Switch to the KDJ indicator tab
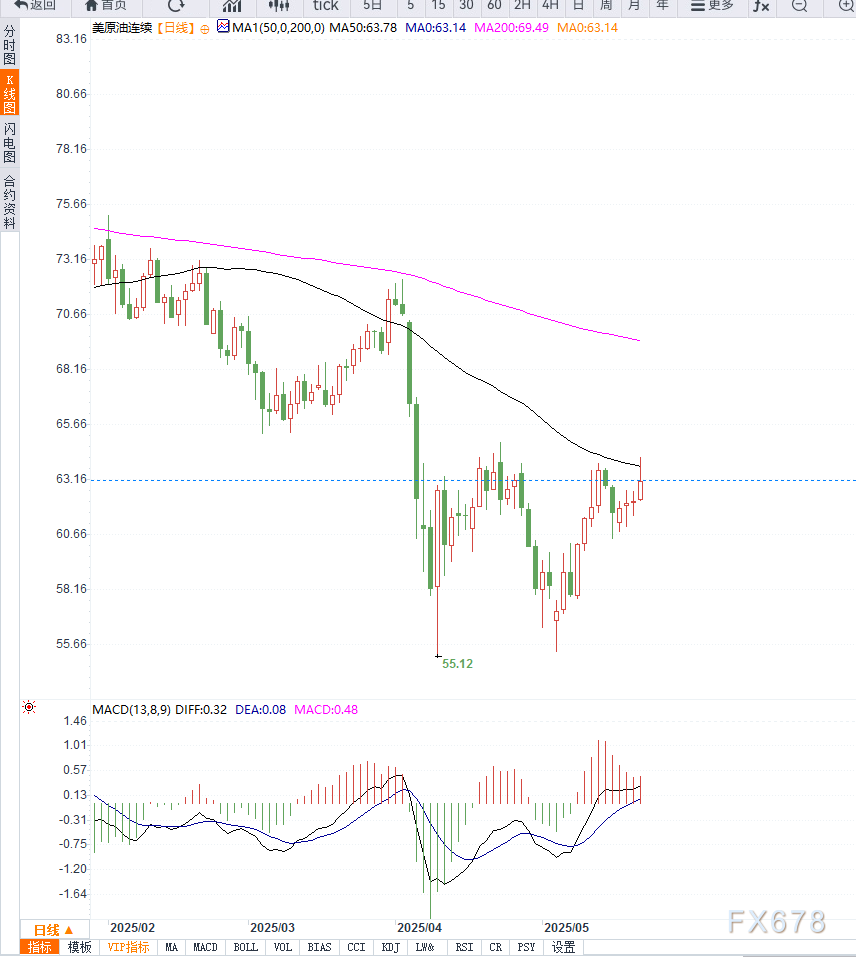856x957 pixels. [x=390, y=947]
